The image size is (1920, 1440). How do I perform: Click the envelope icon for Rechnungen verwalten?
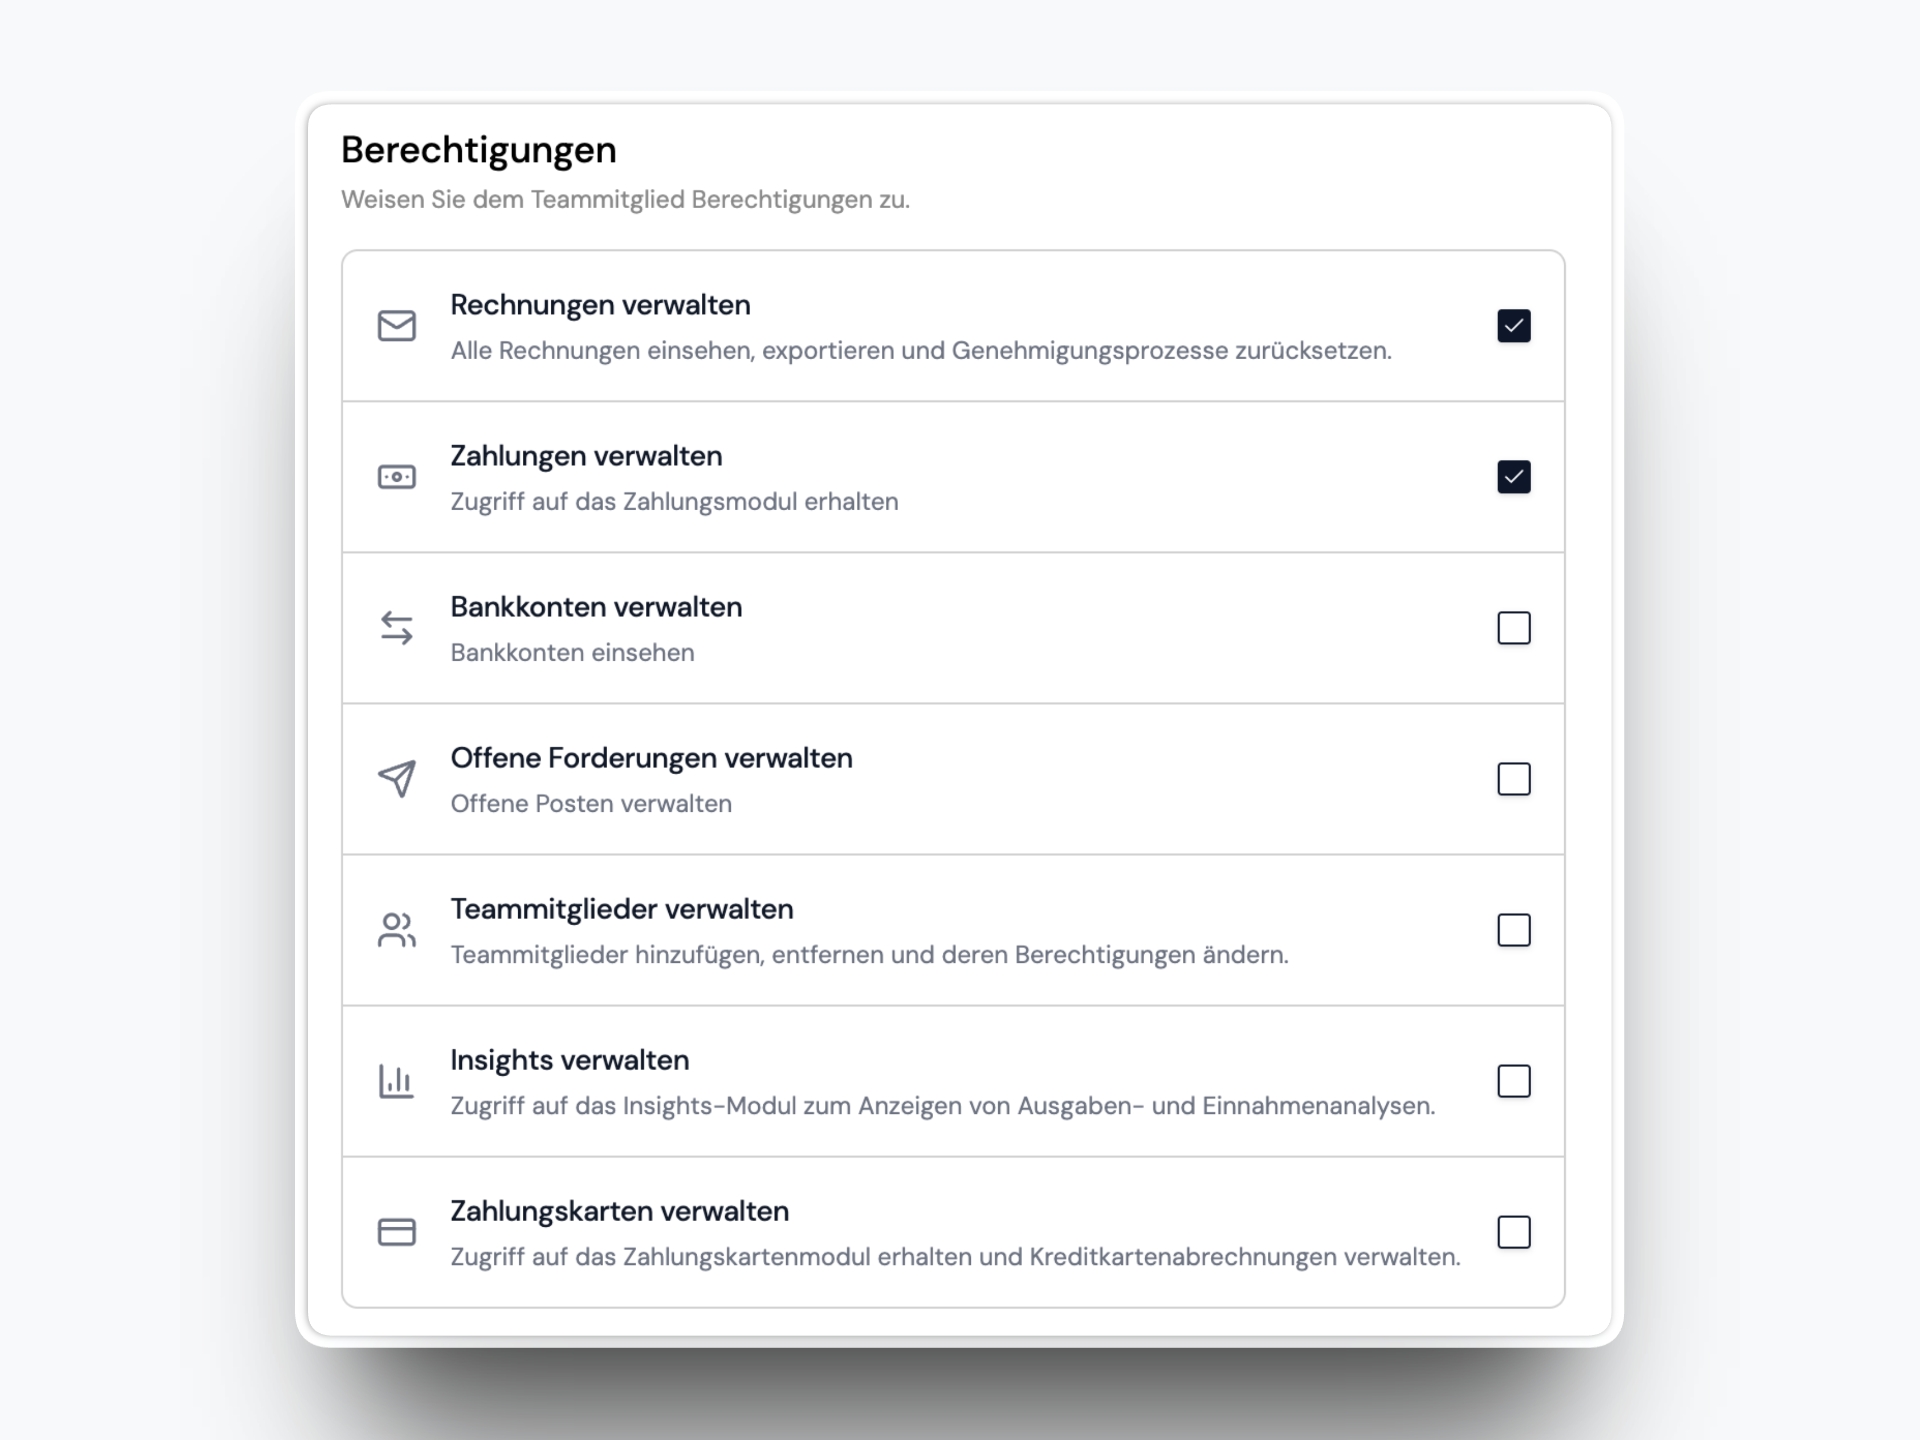tap(396, 326)
